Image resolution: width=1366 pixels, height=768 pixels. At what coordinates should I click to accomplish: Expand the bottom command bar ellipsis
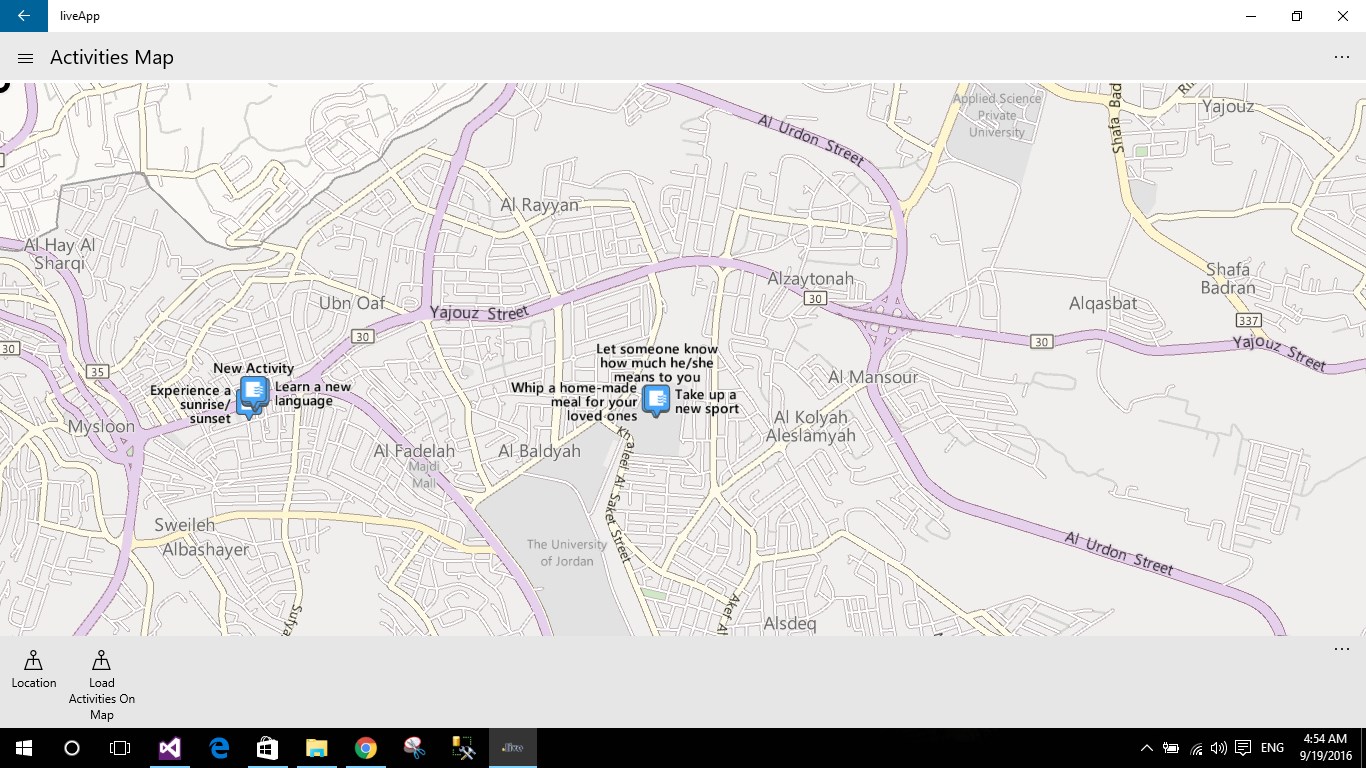(x=1341, y=649)
